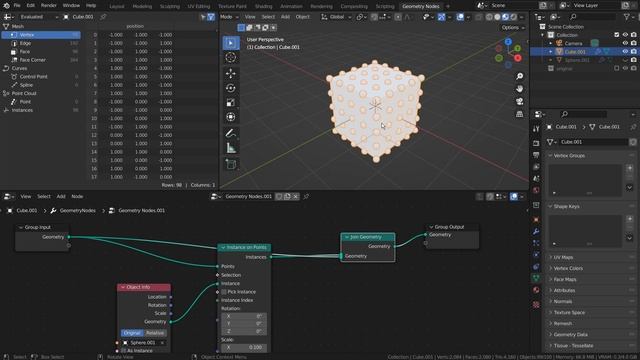
Task: Toggle camera view with viewport camera icon
Action: (x=519, y=102)
